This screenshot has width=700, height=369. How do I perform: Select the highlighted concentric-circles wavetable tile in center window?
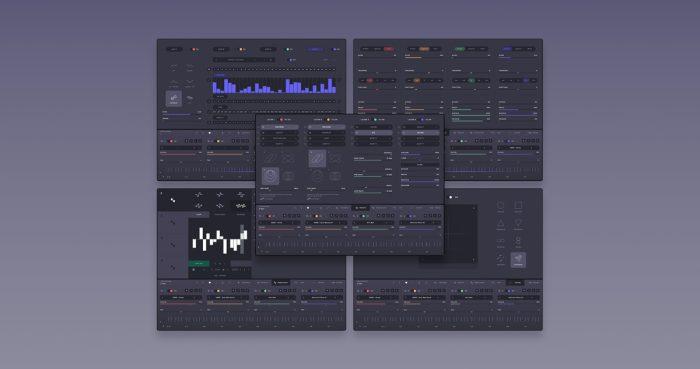point(271,176)
